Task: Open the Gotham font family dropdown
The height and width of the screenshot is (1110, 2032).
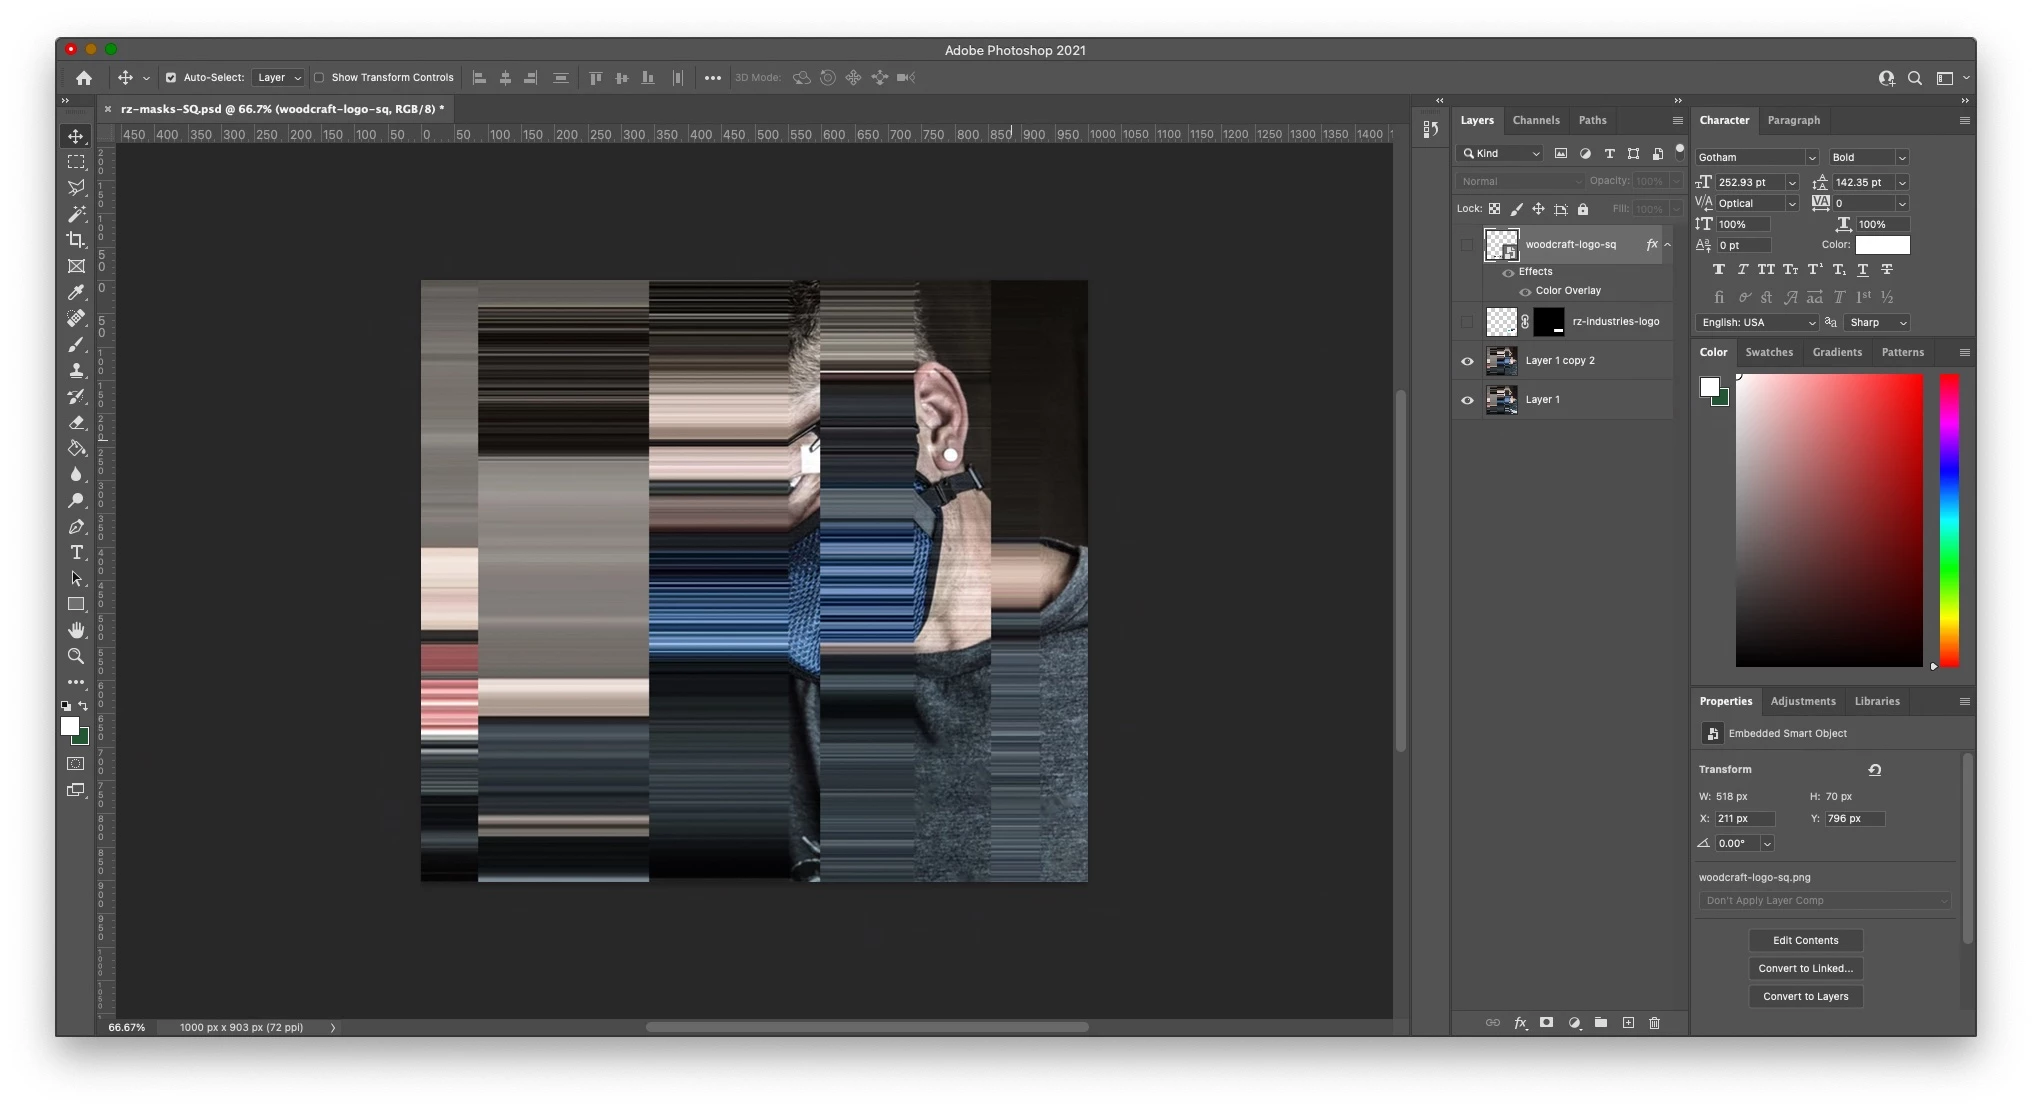Action: 1811,158
